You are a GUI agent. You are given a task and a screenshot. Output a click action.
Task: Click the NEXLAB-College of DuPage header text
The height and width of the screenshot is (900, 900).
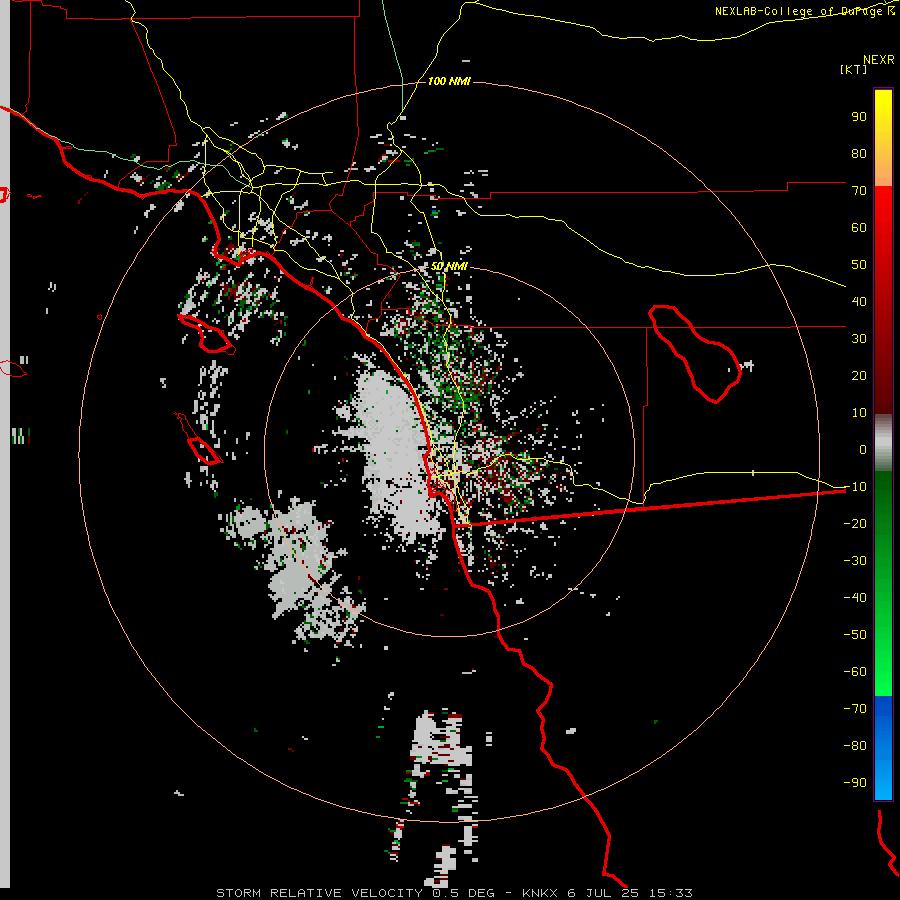pyautogui.click(x=804, y=11)
